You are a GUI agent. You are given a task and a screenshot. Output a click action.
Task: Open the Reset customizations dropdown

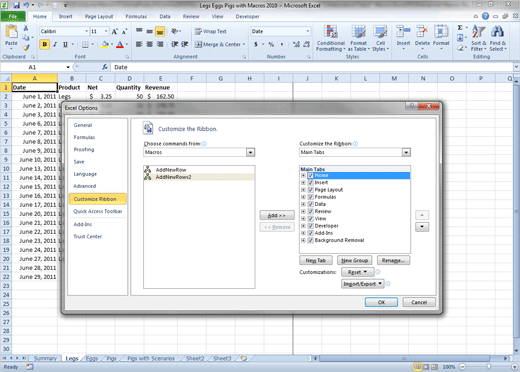click(x=357, y=272)
